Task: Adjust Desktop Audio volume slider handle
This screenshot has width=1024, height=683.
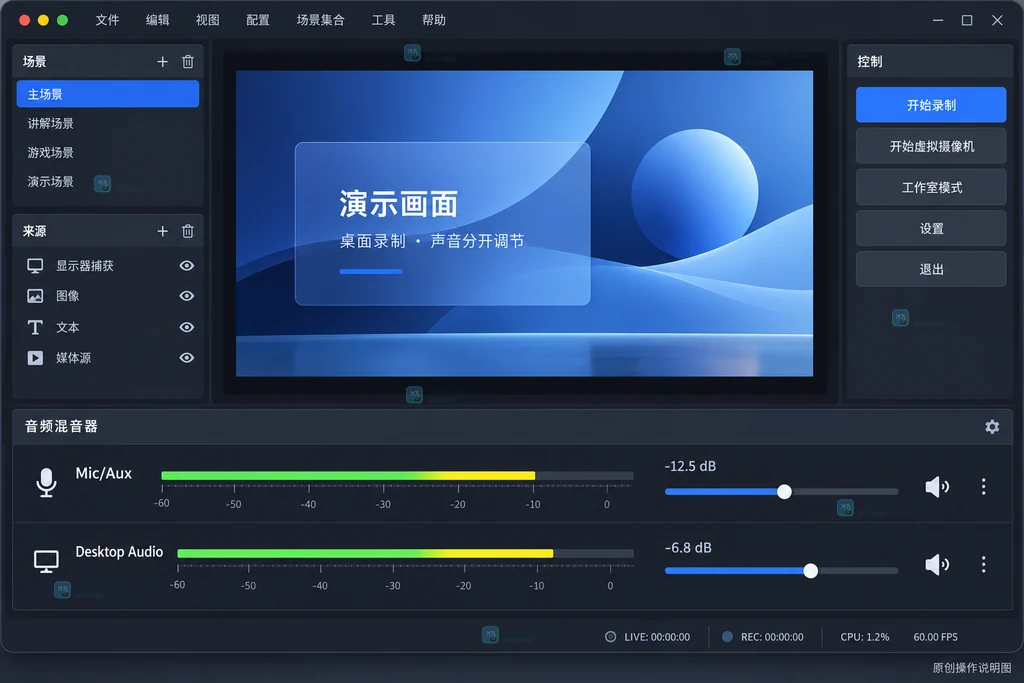Action: (x=810, y=571)
